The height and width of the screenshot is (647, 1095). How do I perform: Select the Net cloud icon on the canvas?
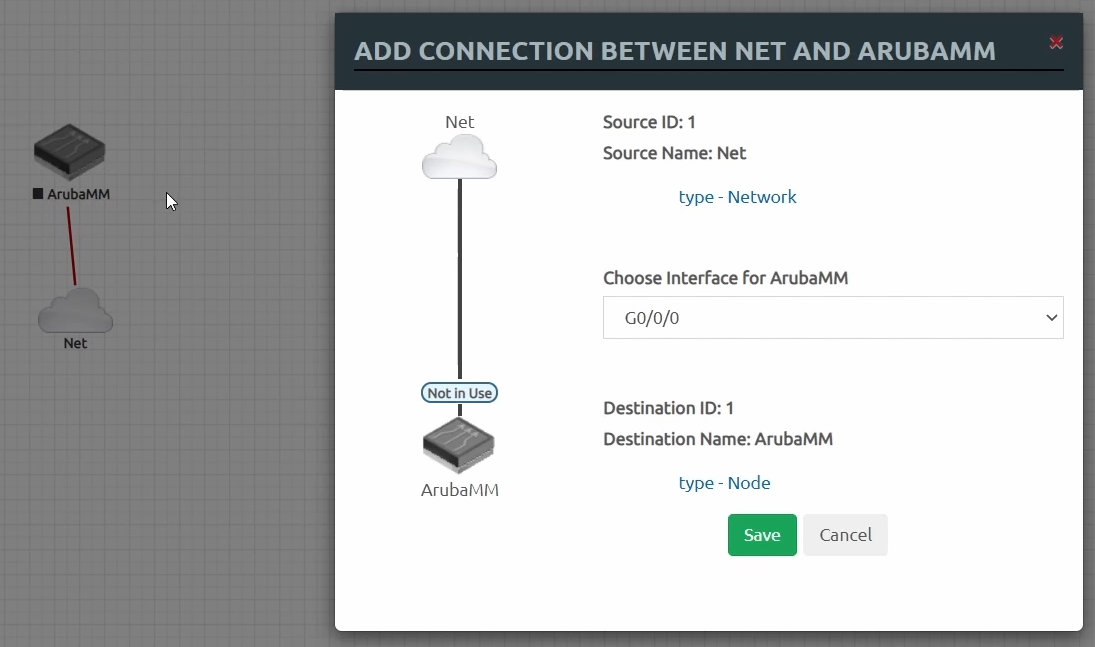pos(75,310)
